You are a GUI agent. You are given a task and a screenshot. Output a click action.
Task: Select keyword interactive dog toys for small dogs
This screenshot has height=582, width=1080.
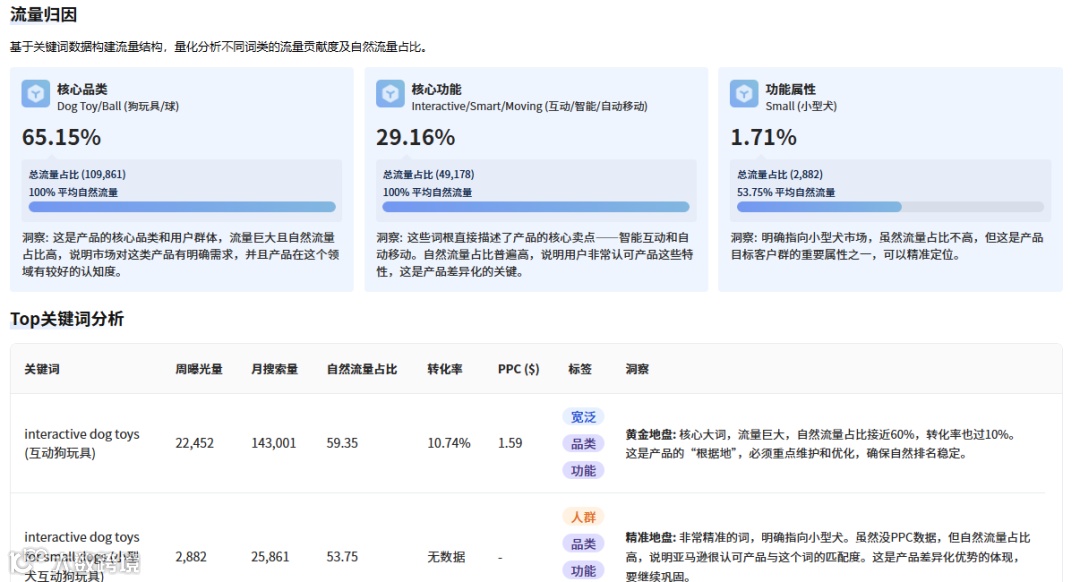click(x=82, y=556)
